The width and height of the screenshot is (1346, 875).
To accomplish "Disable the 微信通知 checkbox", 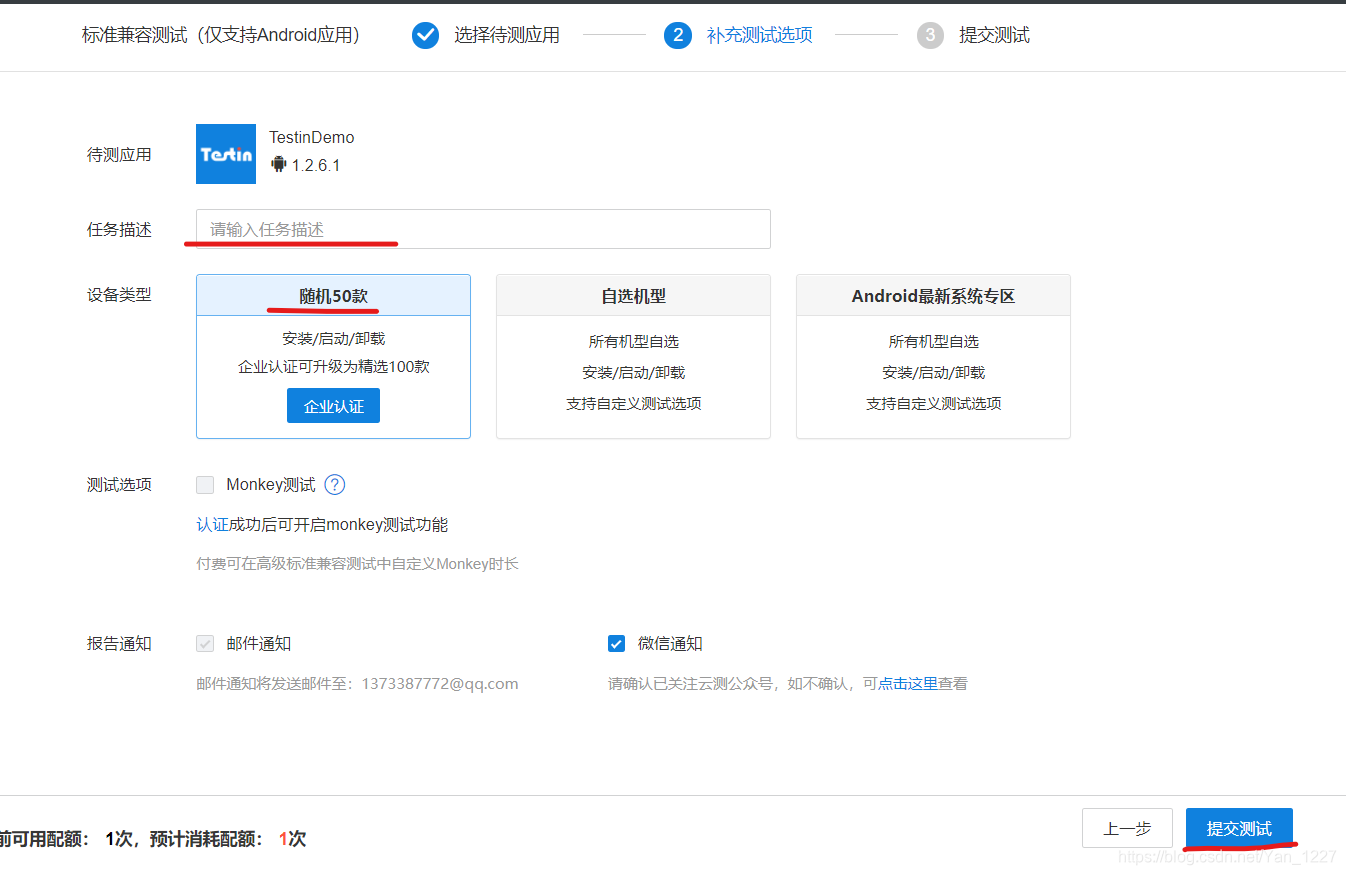I will [x=616, y=643].
